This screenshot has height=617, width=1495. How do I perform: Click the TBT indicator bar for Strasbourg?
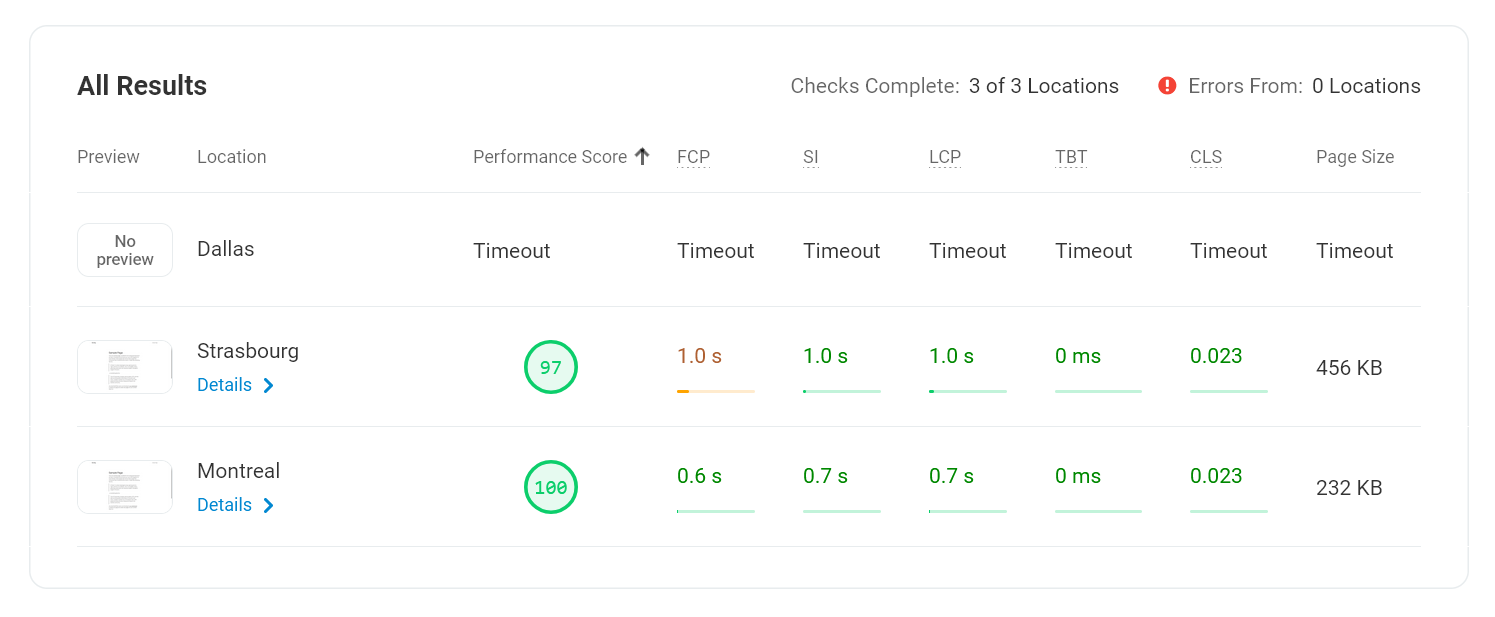point(1098,392)
